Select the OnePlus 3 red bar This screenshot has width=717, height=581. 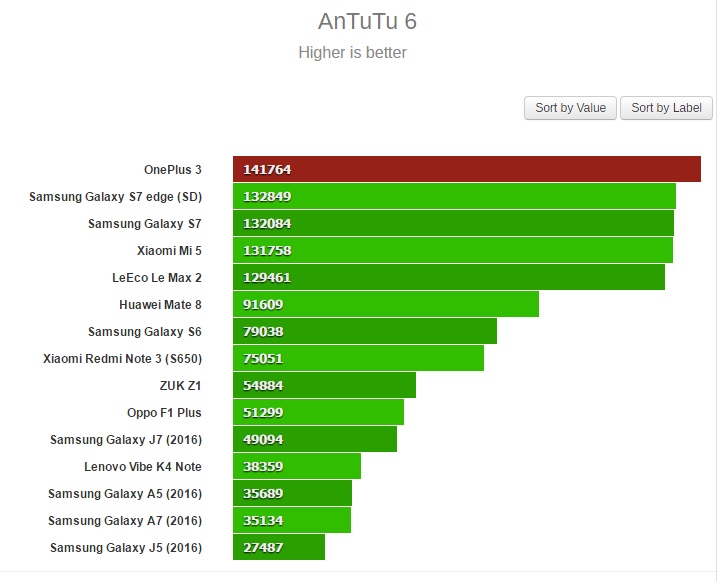pos(467,169)
